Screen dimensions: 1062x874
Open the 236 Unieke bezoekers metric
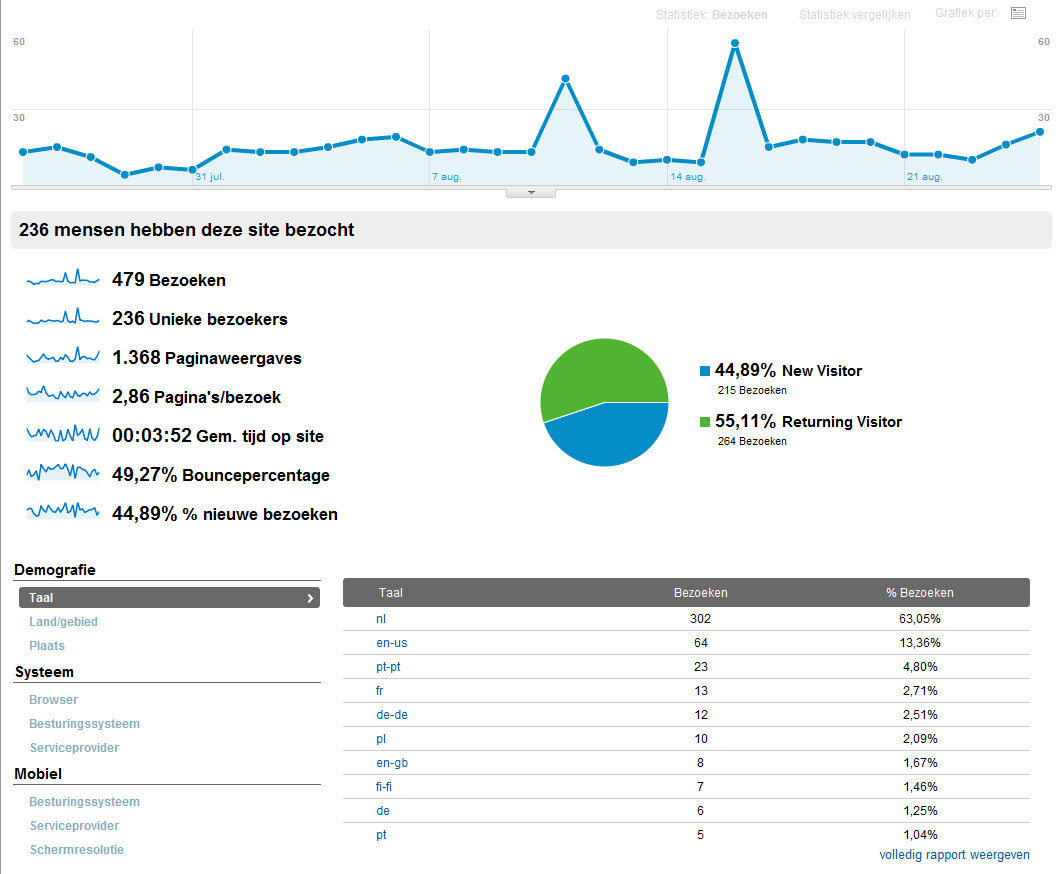coord(200,318)
